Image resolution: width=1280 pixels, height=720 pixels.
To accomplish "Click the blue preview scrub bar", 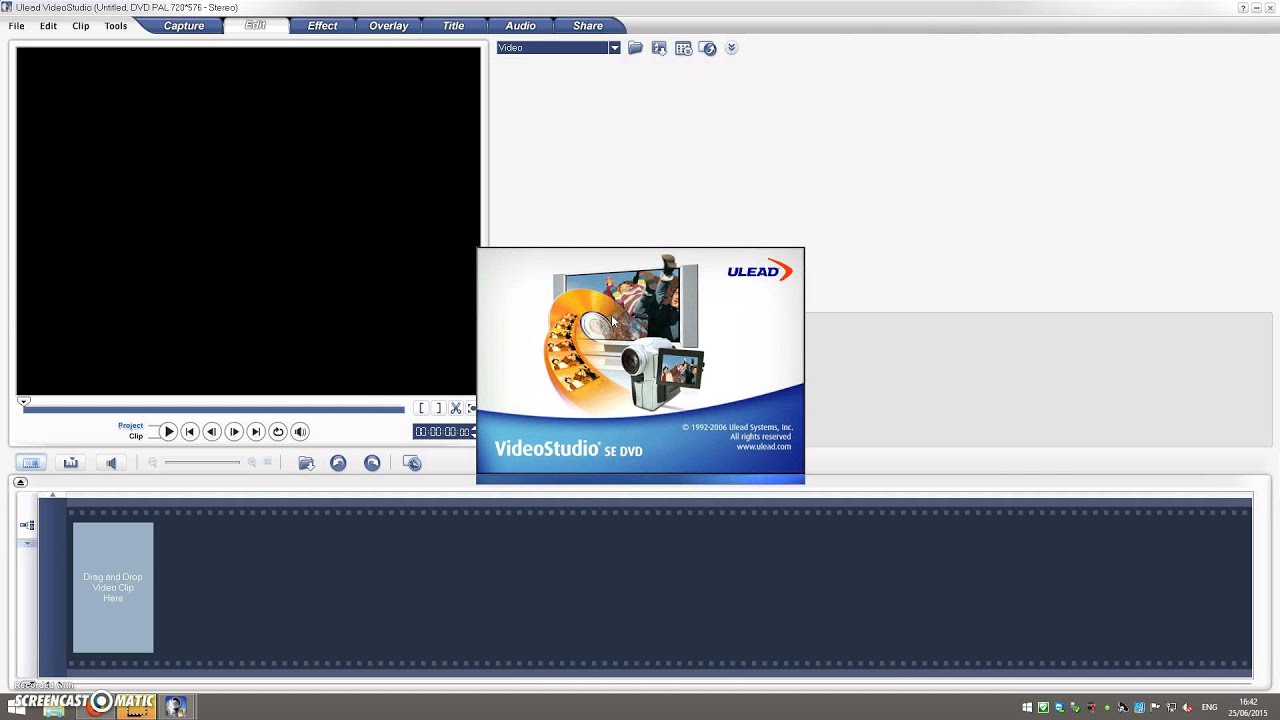I will 214,409.
